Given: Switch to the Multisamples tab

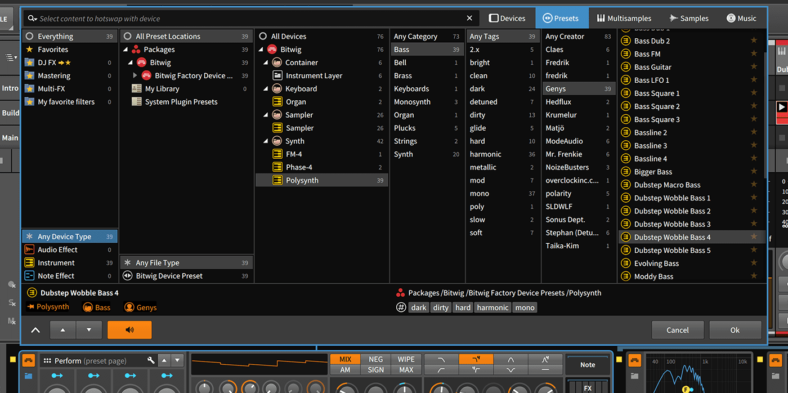Looking at the screenshot, I should (x=624, y=18).
